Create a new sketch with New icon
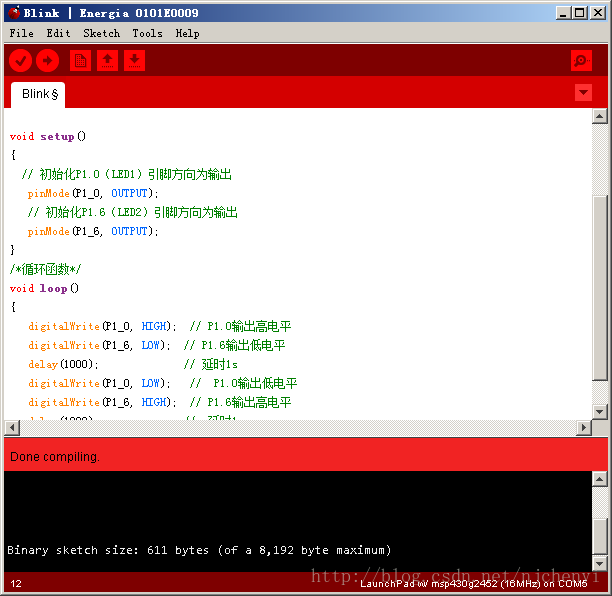The height and width of the screenshot is (596, 612). click(80, 61)
